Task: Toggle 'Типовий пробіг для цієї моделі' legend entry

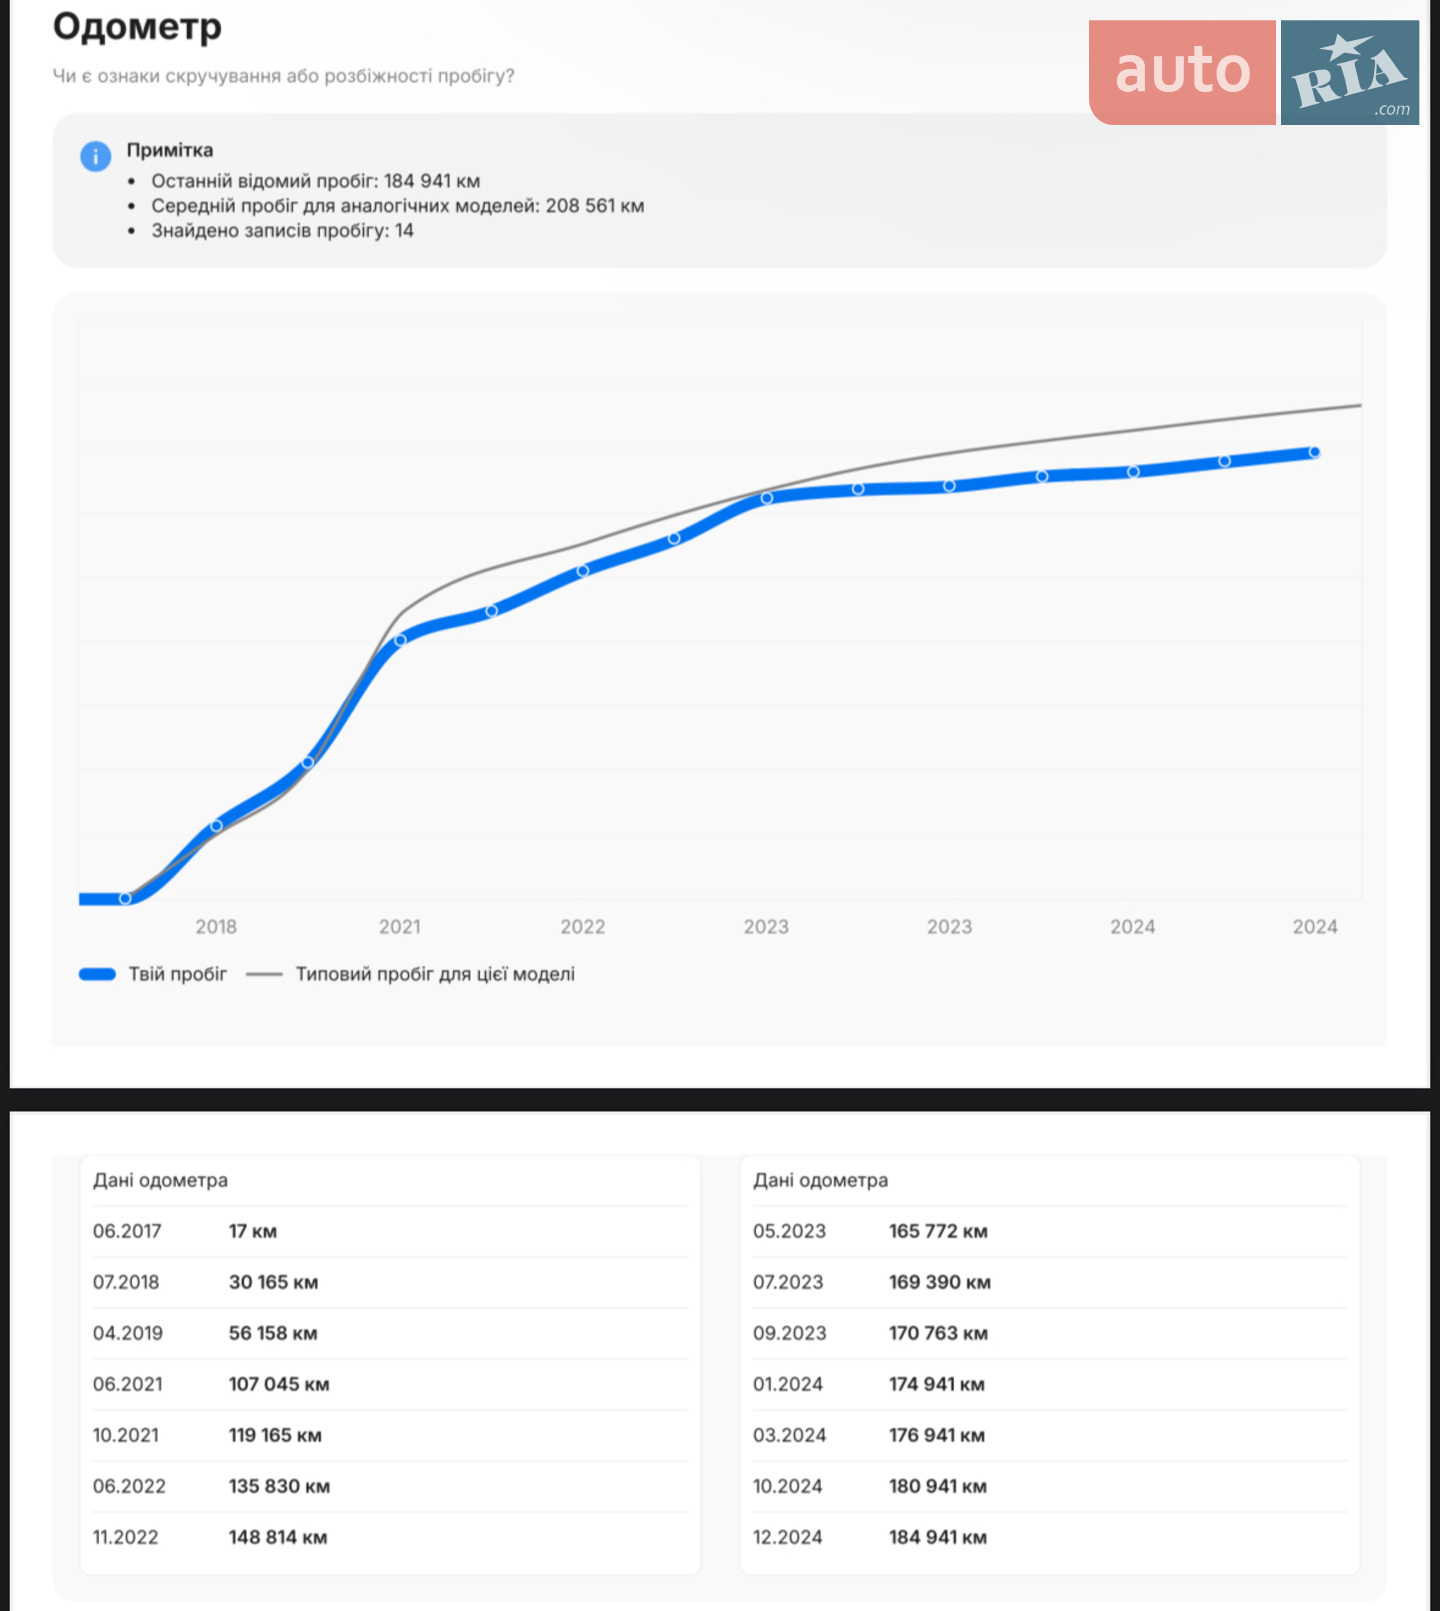Action: (410, 974)
